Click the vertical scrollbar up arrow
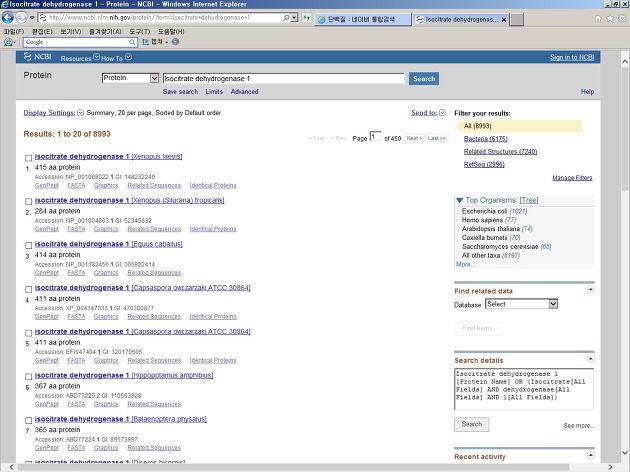The width and height of the screenshot is (630, 472). 625,61
